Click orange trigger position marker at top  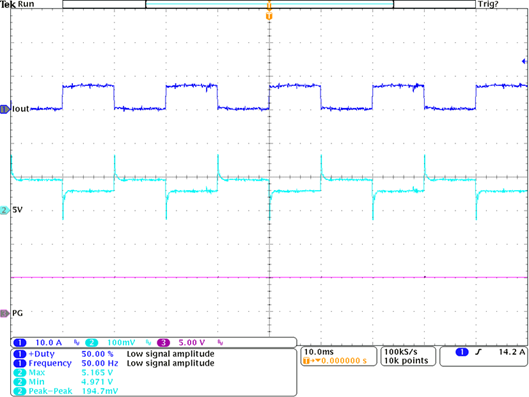tap(269, 16)
